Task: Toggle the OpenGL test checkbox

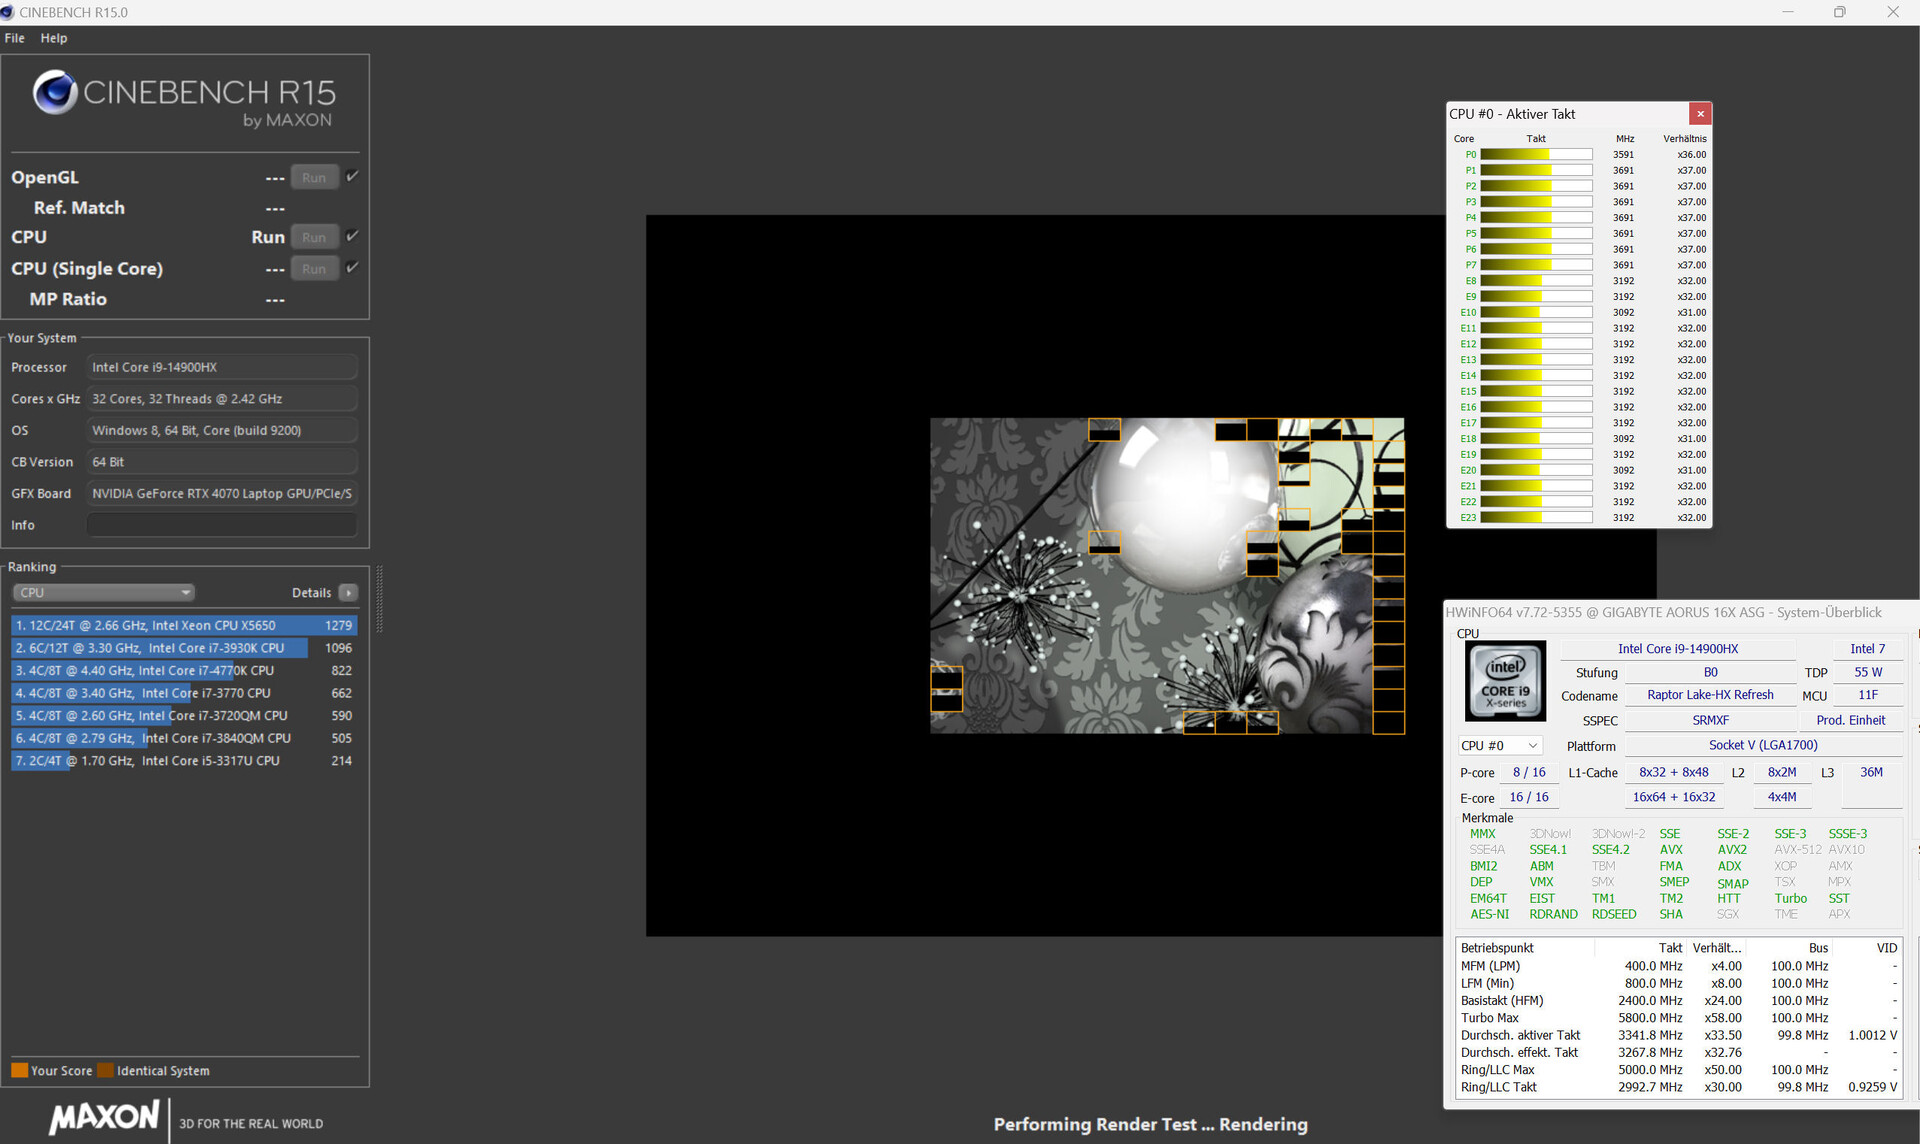Action: click(x=352, y=177)
